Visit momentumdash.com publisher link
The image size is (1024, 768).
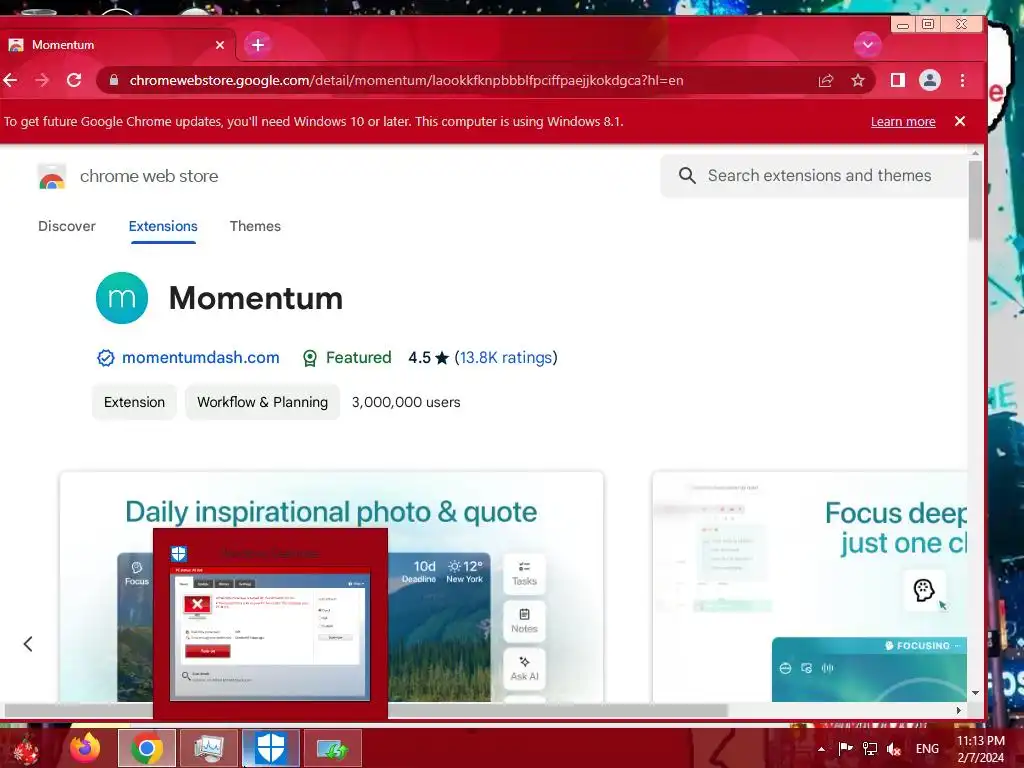point(200,357)
